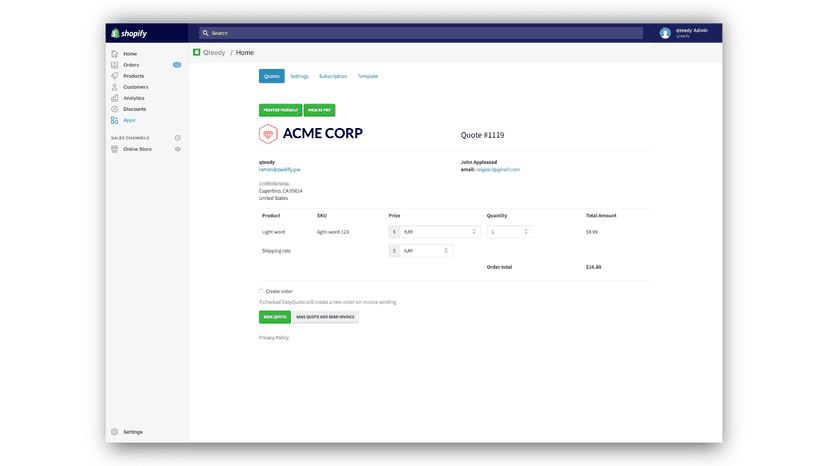Image resolution: width=828 pixels, height=466 pixels.
Task: Open the Discounts icon
Action: [115, 109]
